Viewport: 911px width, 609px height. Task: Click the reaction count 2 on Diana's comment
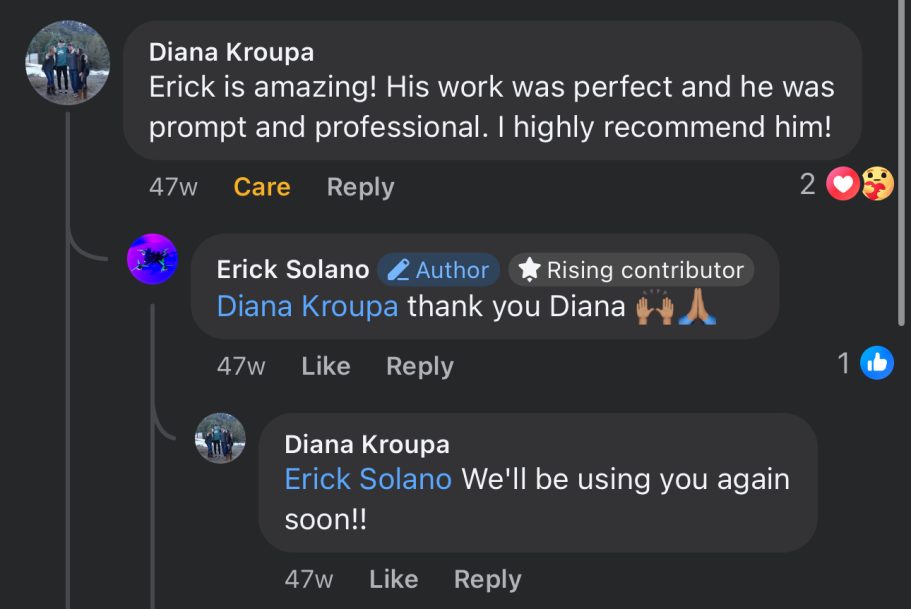(x=808, y=184)
